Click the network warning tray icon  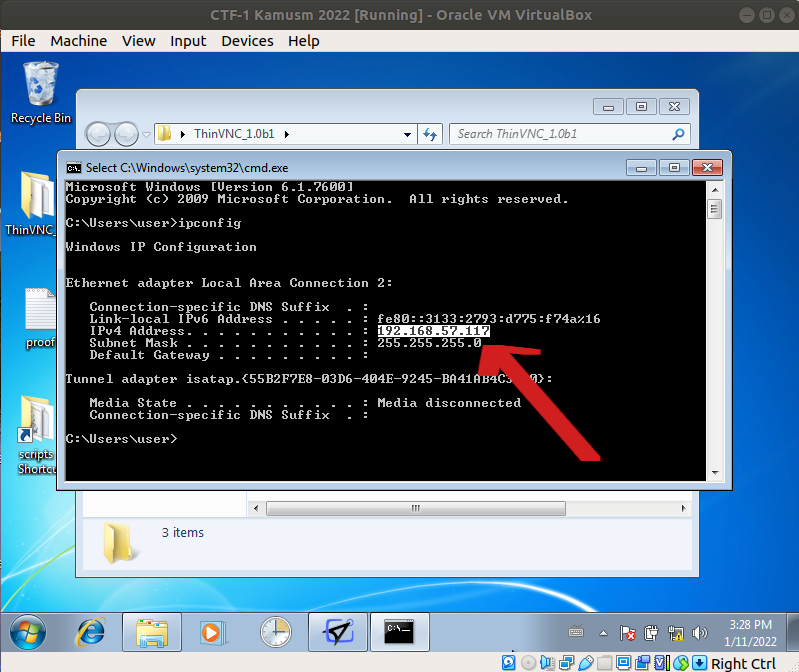click(675, 633)
